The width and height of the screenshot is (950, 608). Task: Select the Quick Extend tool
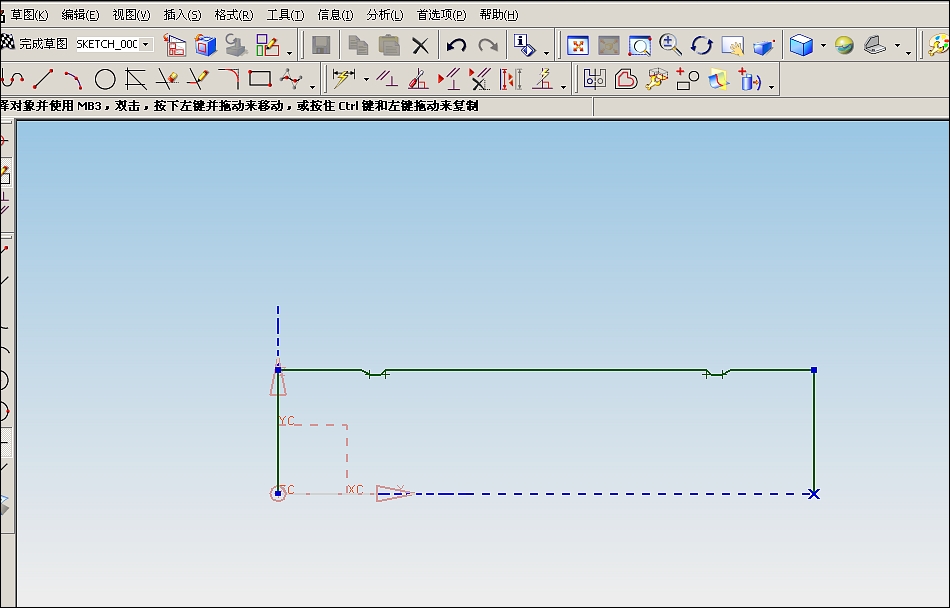click(x=198, y=79)
